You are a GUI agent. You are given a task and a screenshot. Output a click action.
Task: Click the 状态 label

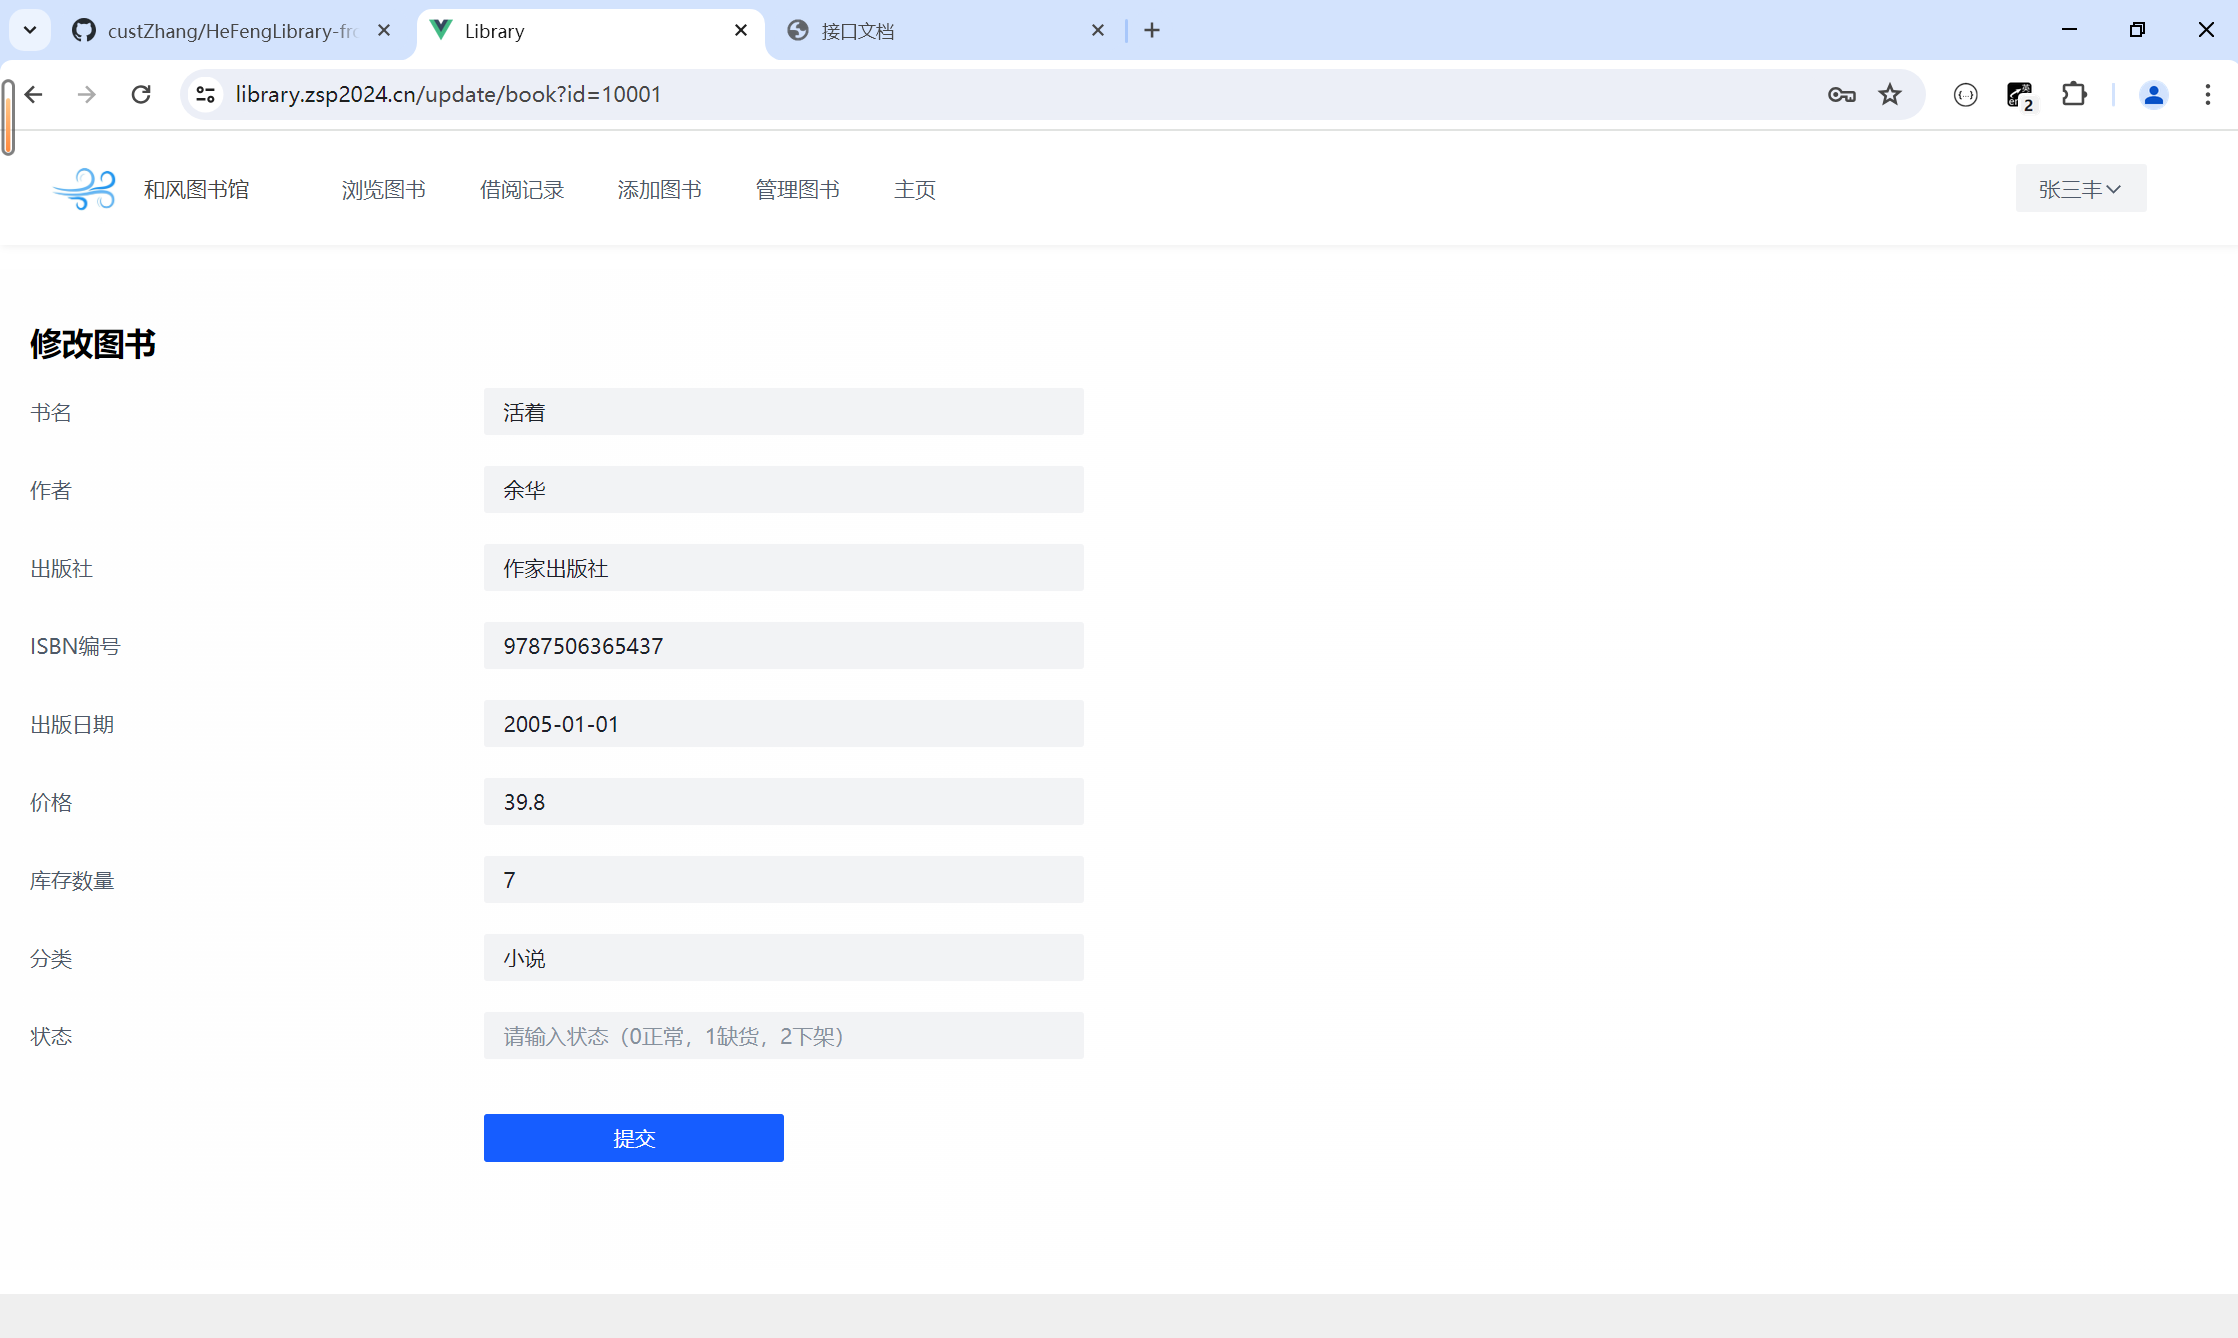(51, 1036)
